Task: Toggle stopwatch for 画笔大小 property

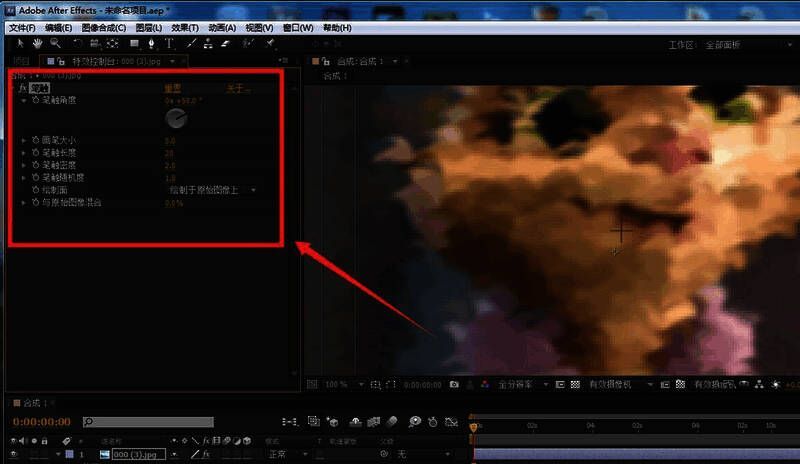Action: [x=37, y=140]
